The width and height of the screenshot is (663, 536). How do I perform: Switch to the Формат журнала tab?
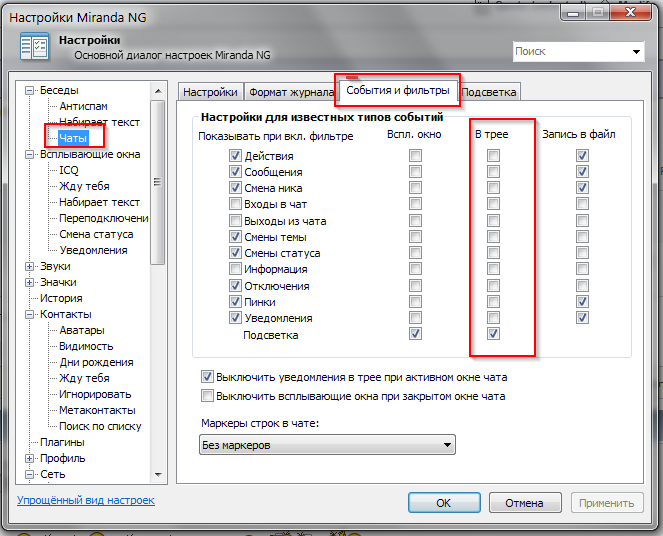coord(291,92)
